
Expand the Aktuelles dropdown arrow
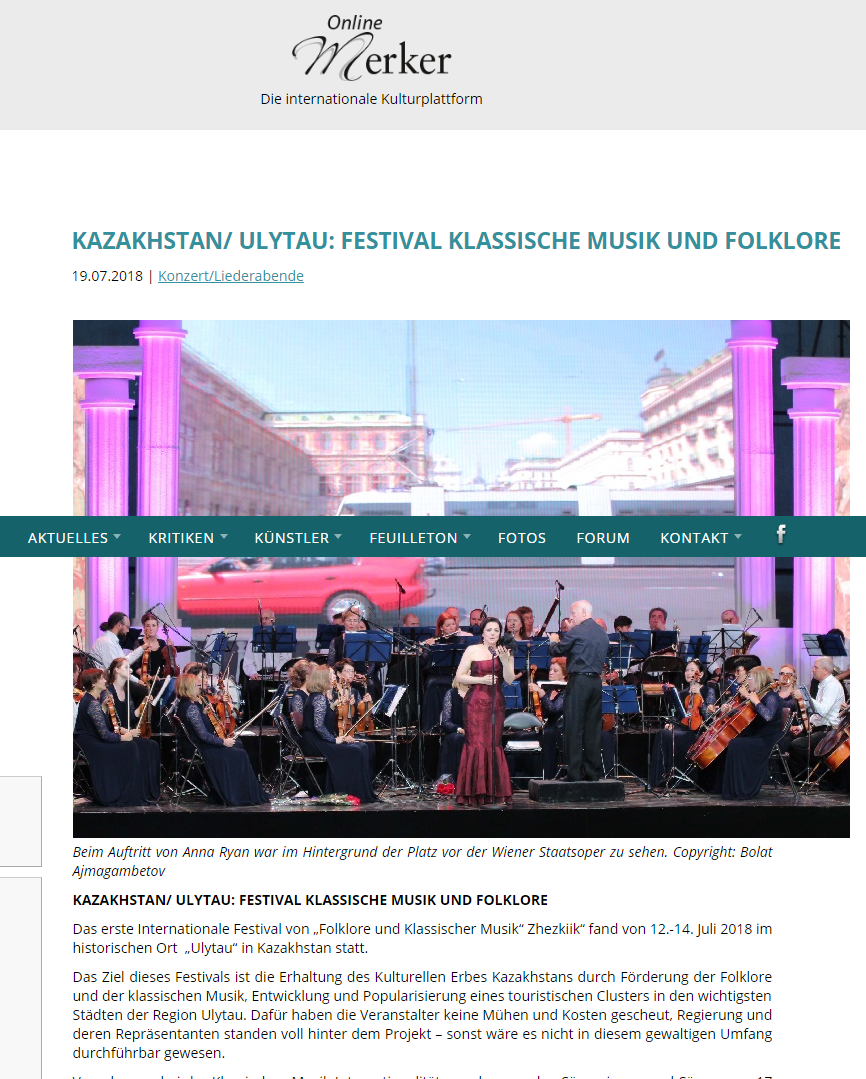click(x=117, y=536)
